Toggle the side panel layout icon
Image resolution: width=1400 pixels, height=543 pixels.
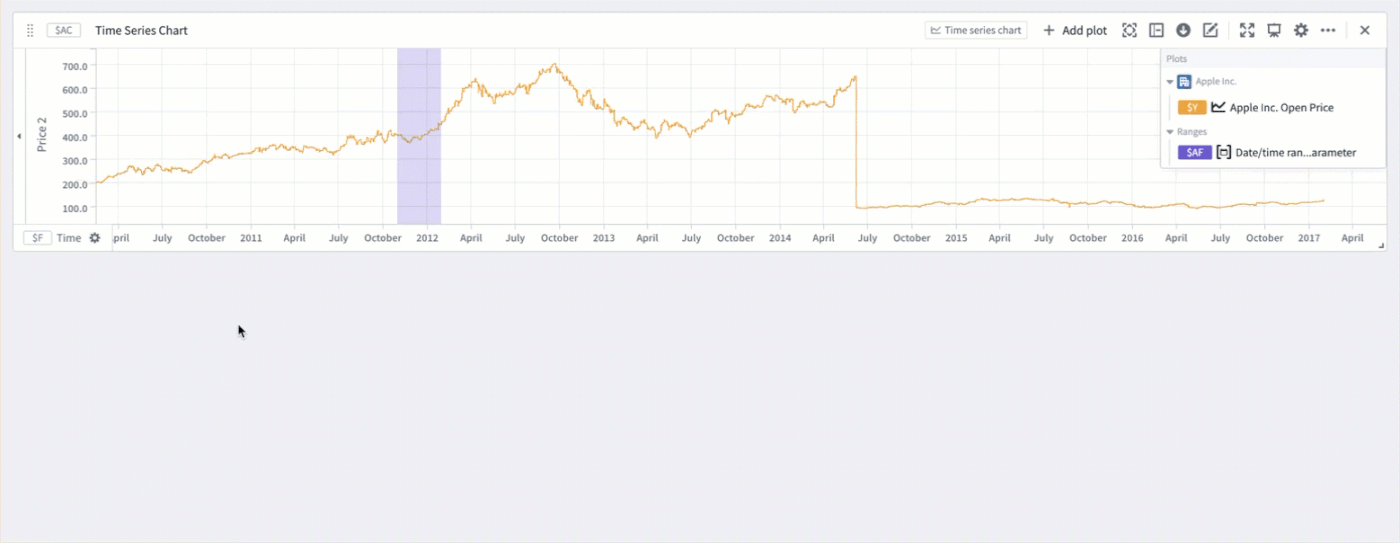click(x=1156, y=31)
